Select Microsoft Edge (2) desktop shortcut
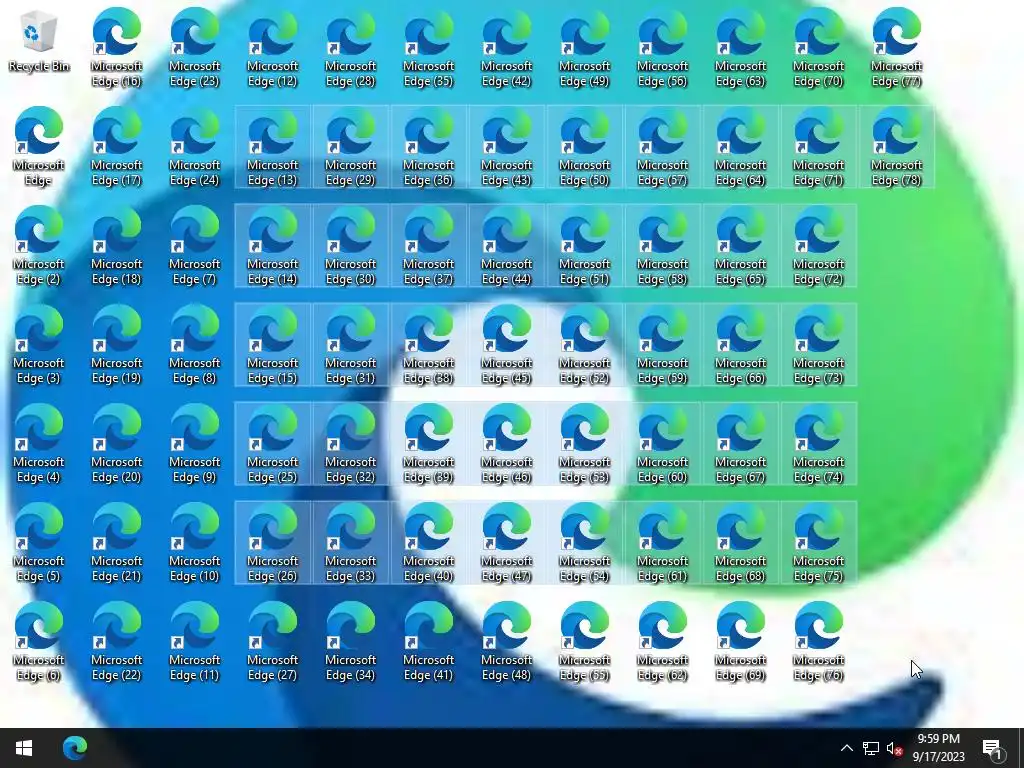 [x=39, y=246]
